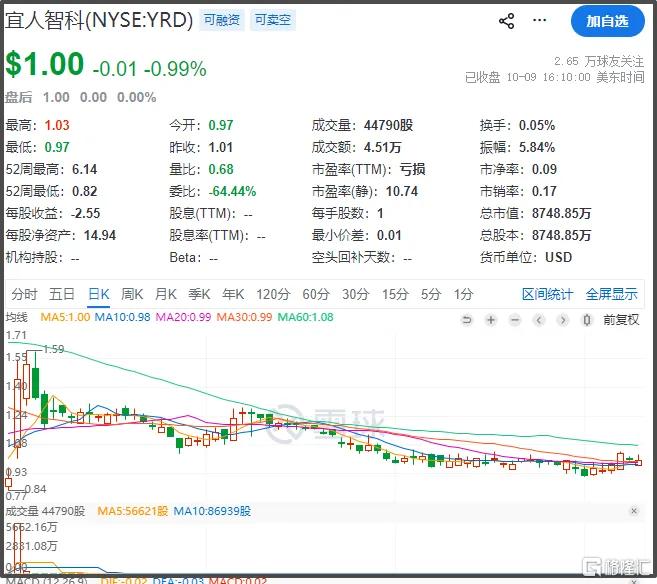
Task: Click the volume MA5:56621股 label
Action: pos(132,511)
